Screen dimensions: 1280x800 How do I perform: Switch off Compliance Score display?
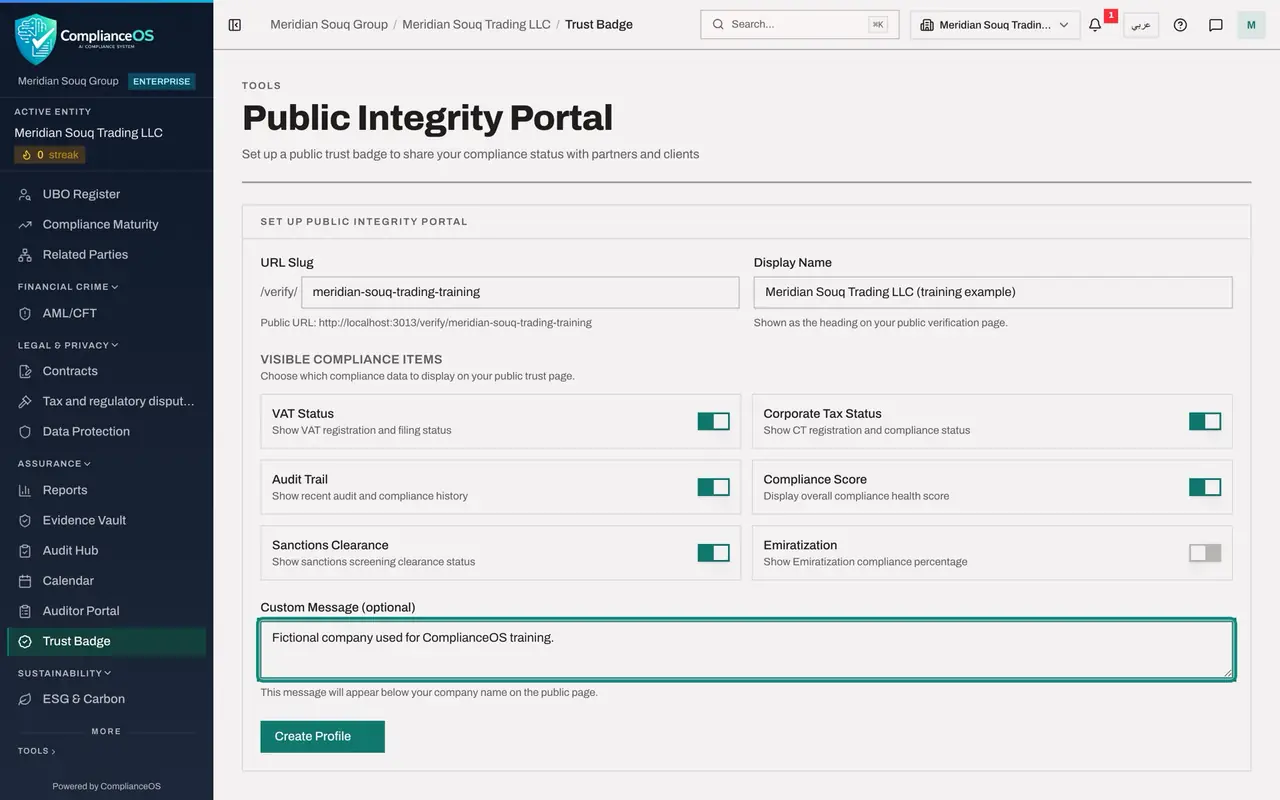point(1205,487)
